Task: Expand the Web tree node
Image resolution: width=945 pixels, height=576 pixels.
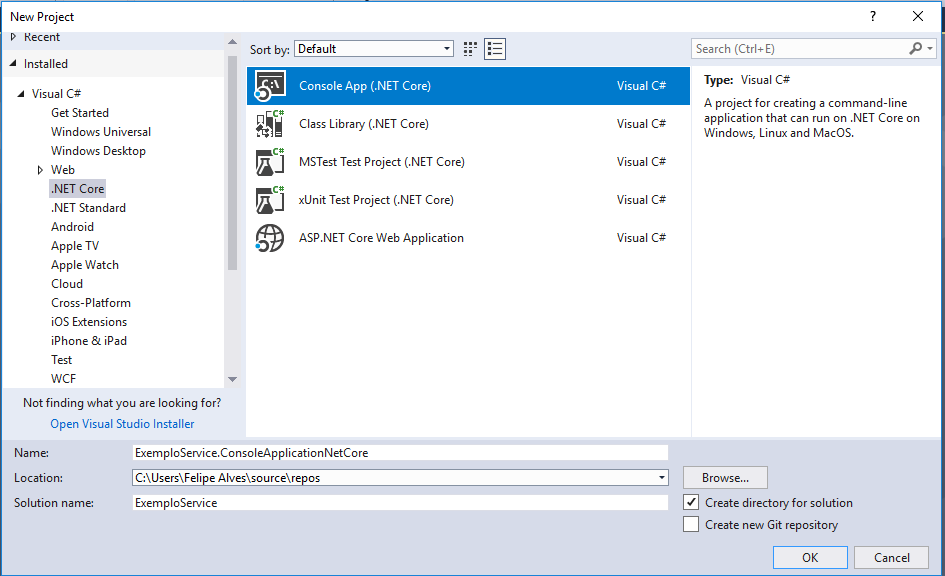Action: pos(40,170)
